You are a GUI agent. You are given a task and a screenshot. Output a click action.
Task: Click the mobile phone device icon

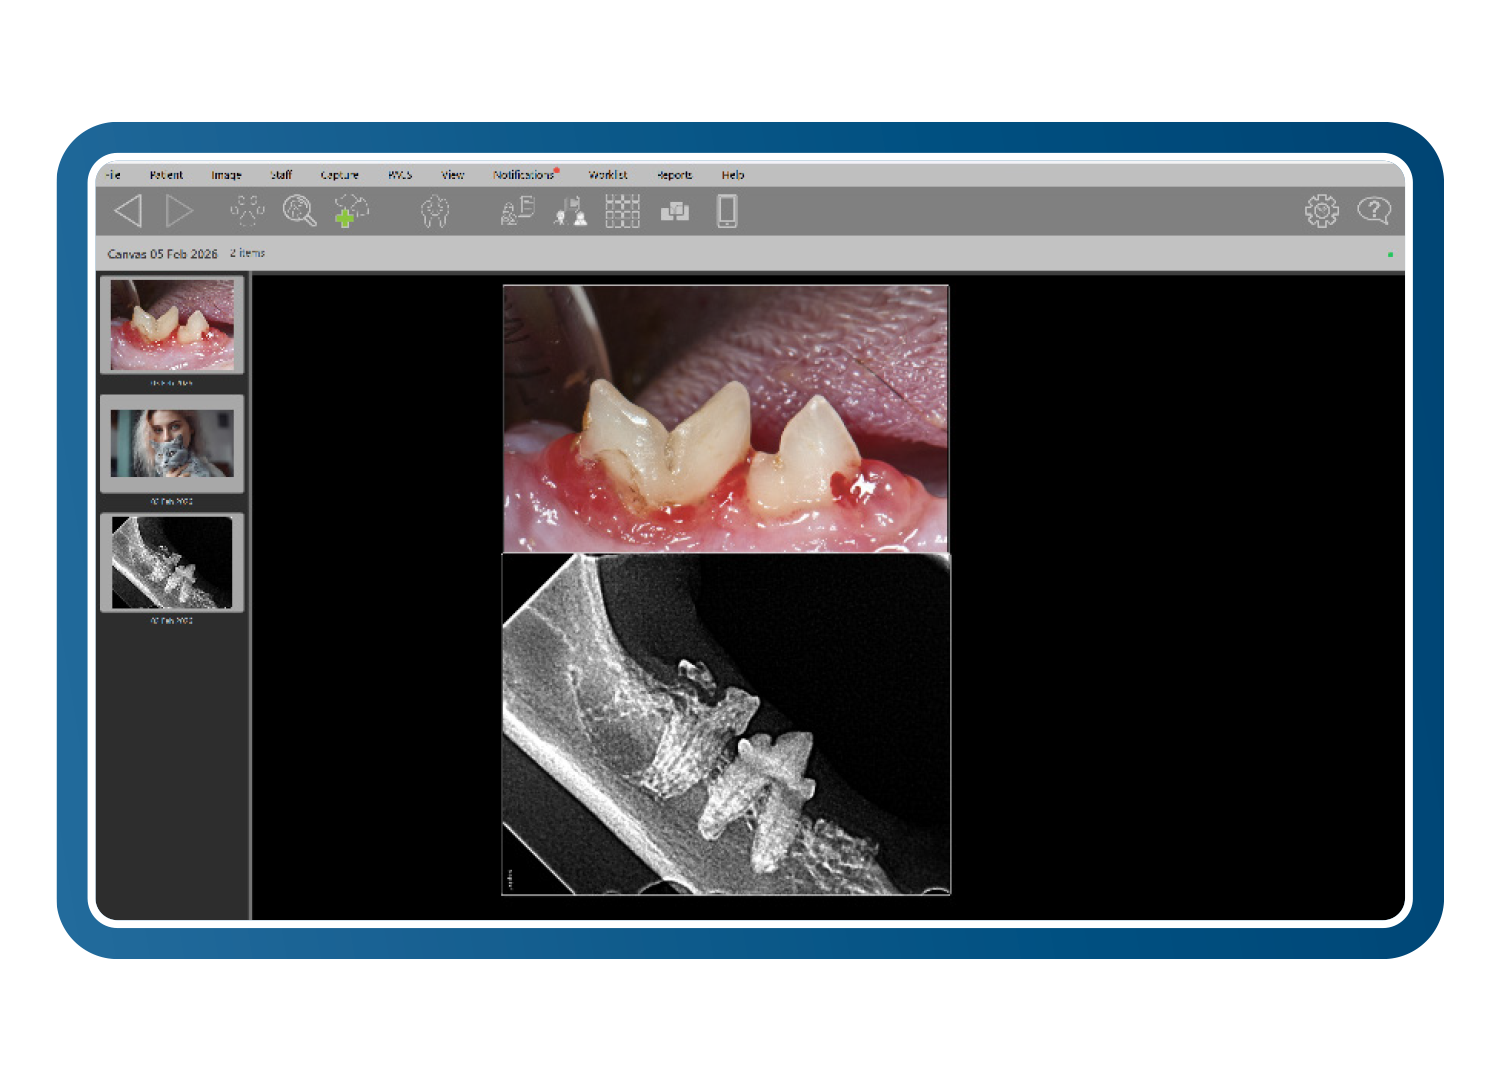(727, 211)
